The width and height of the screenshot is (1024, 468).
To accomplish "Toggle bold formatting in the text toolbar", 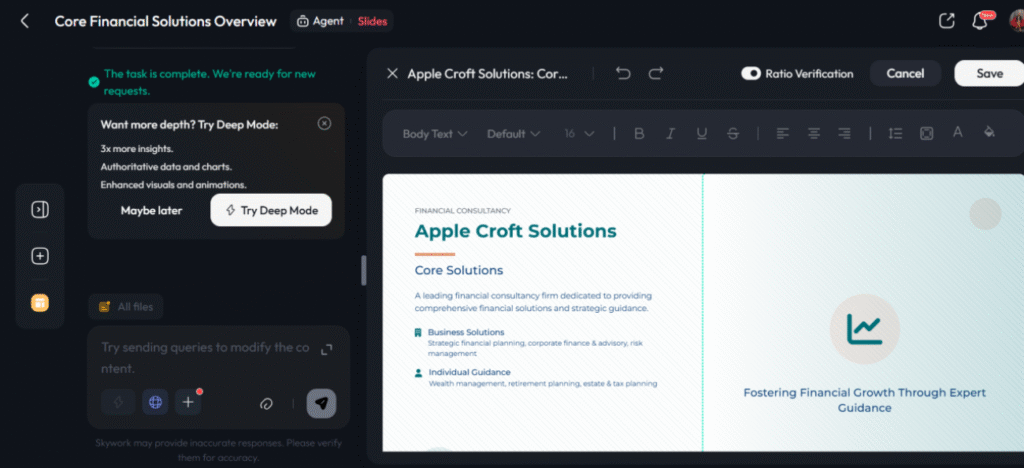I will [639, 133].
